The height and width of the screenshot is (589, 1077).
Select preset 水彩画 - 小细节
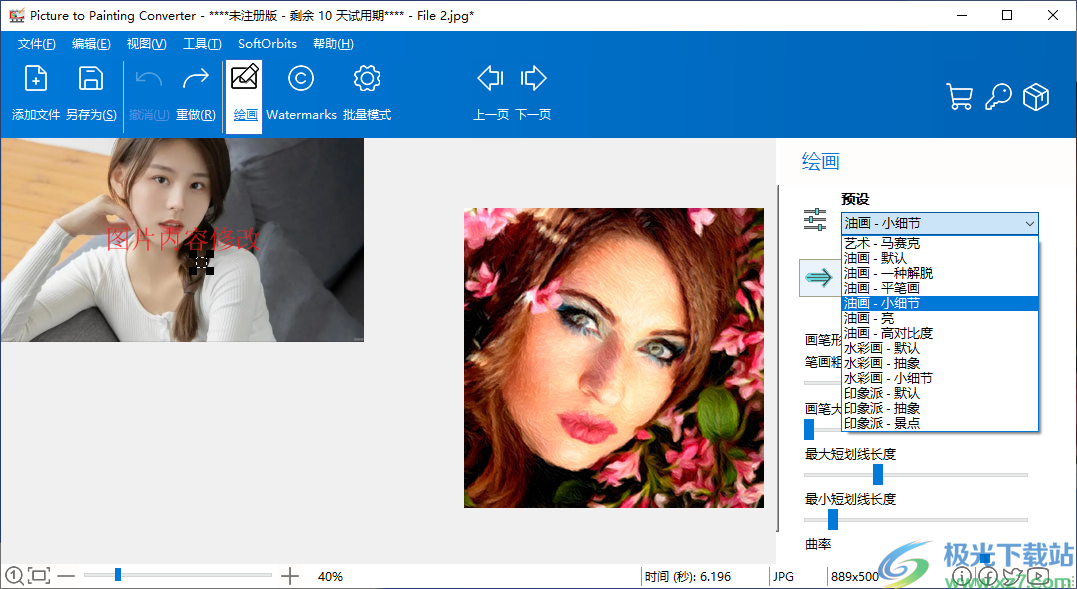click(940, 378)
